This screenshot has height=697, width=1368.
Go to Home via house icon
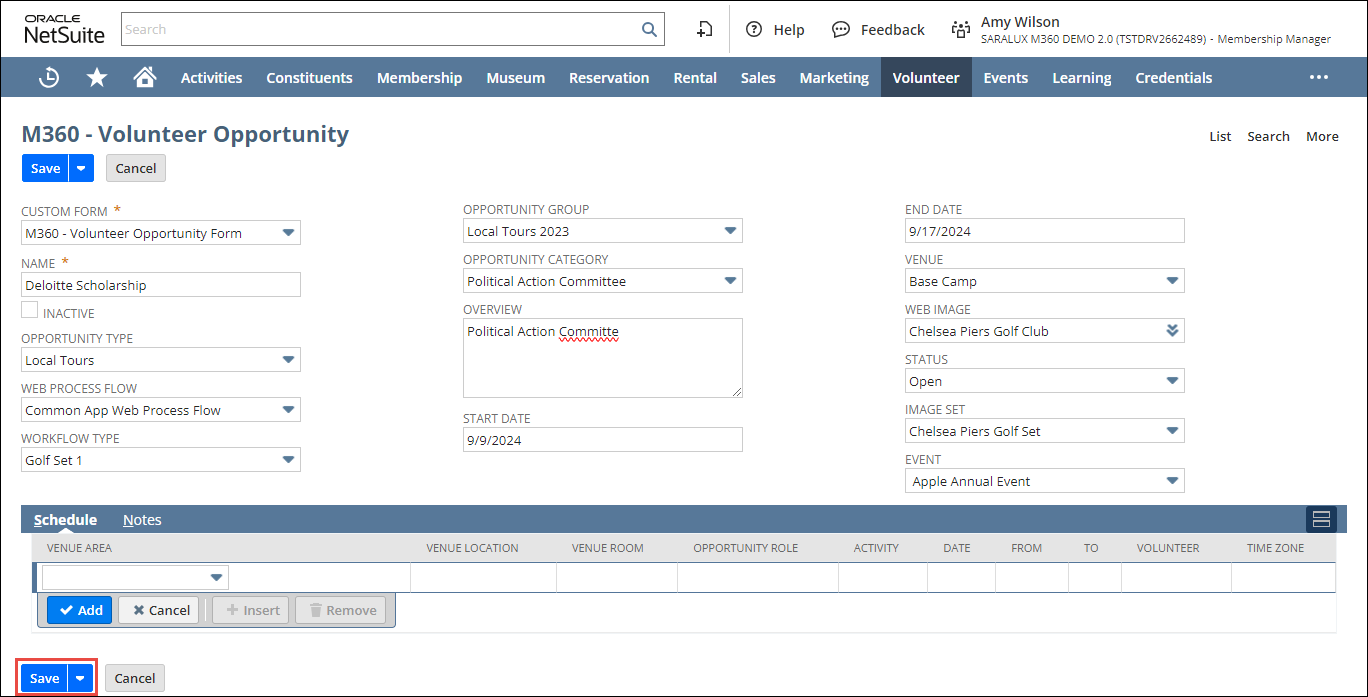tap(145, 77)
